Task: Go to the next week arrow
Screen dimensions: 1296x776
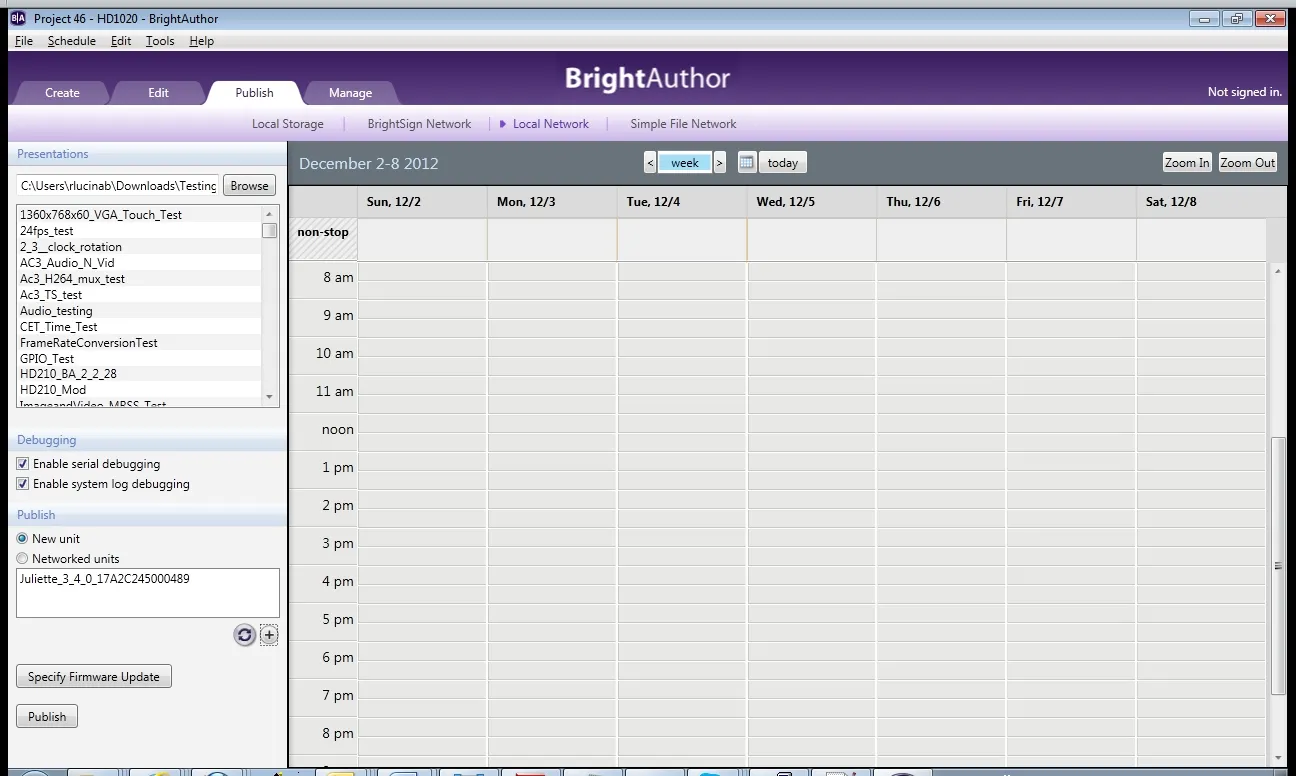Action: [719, 163]
